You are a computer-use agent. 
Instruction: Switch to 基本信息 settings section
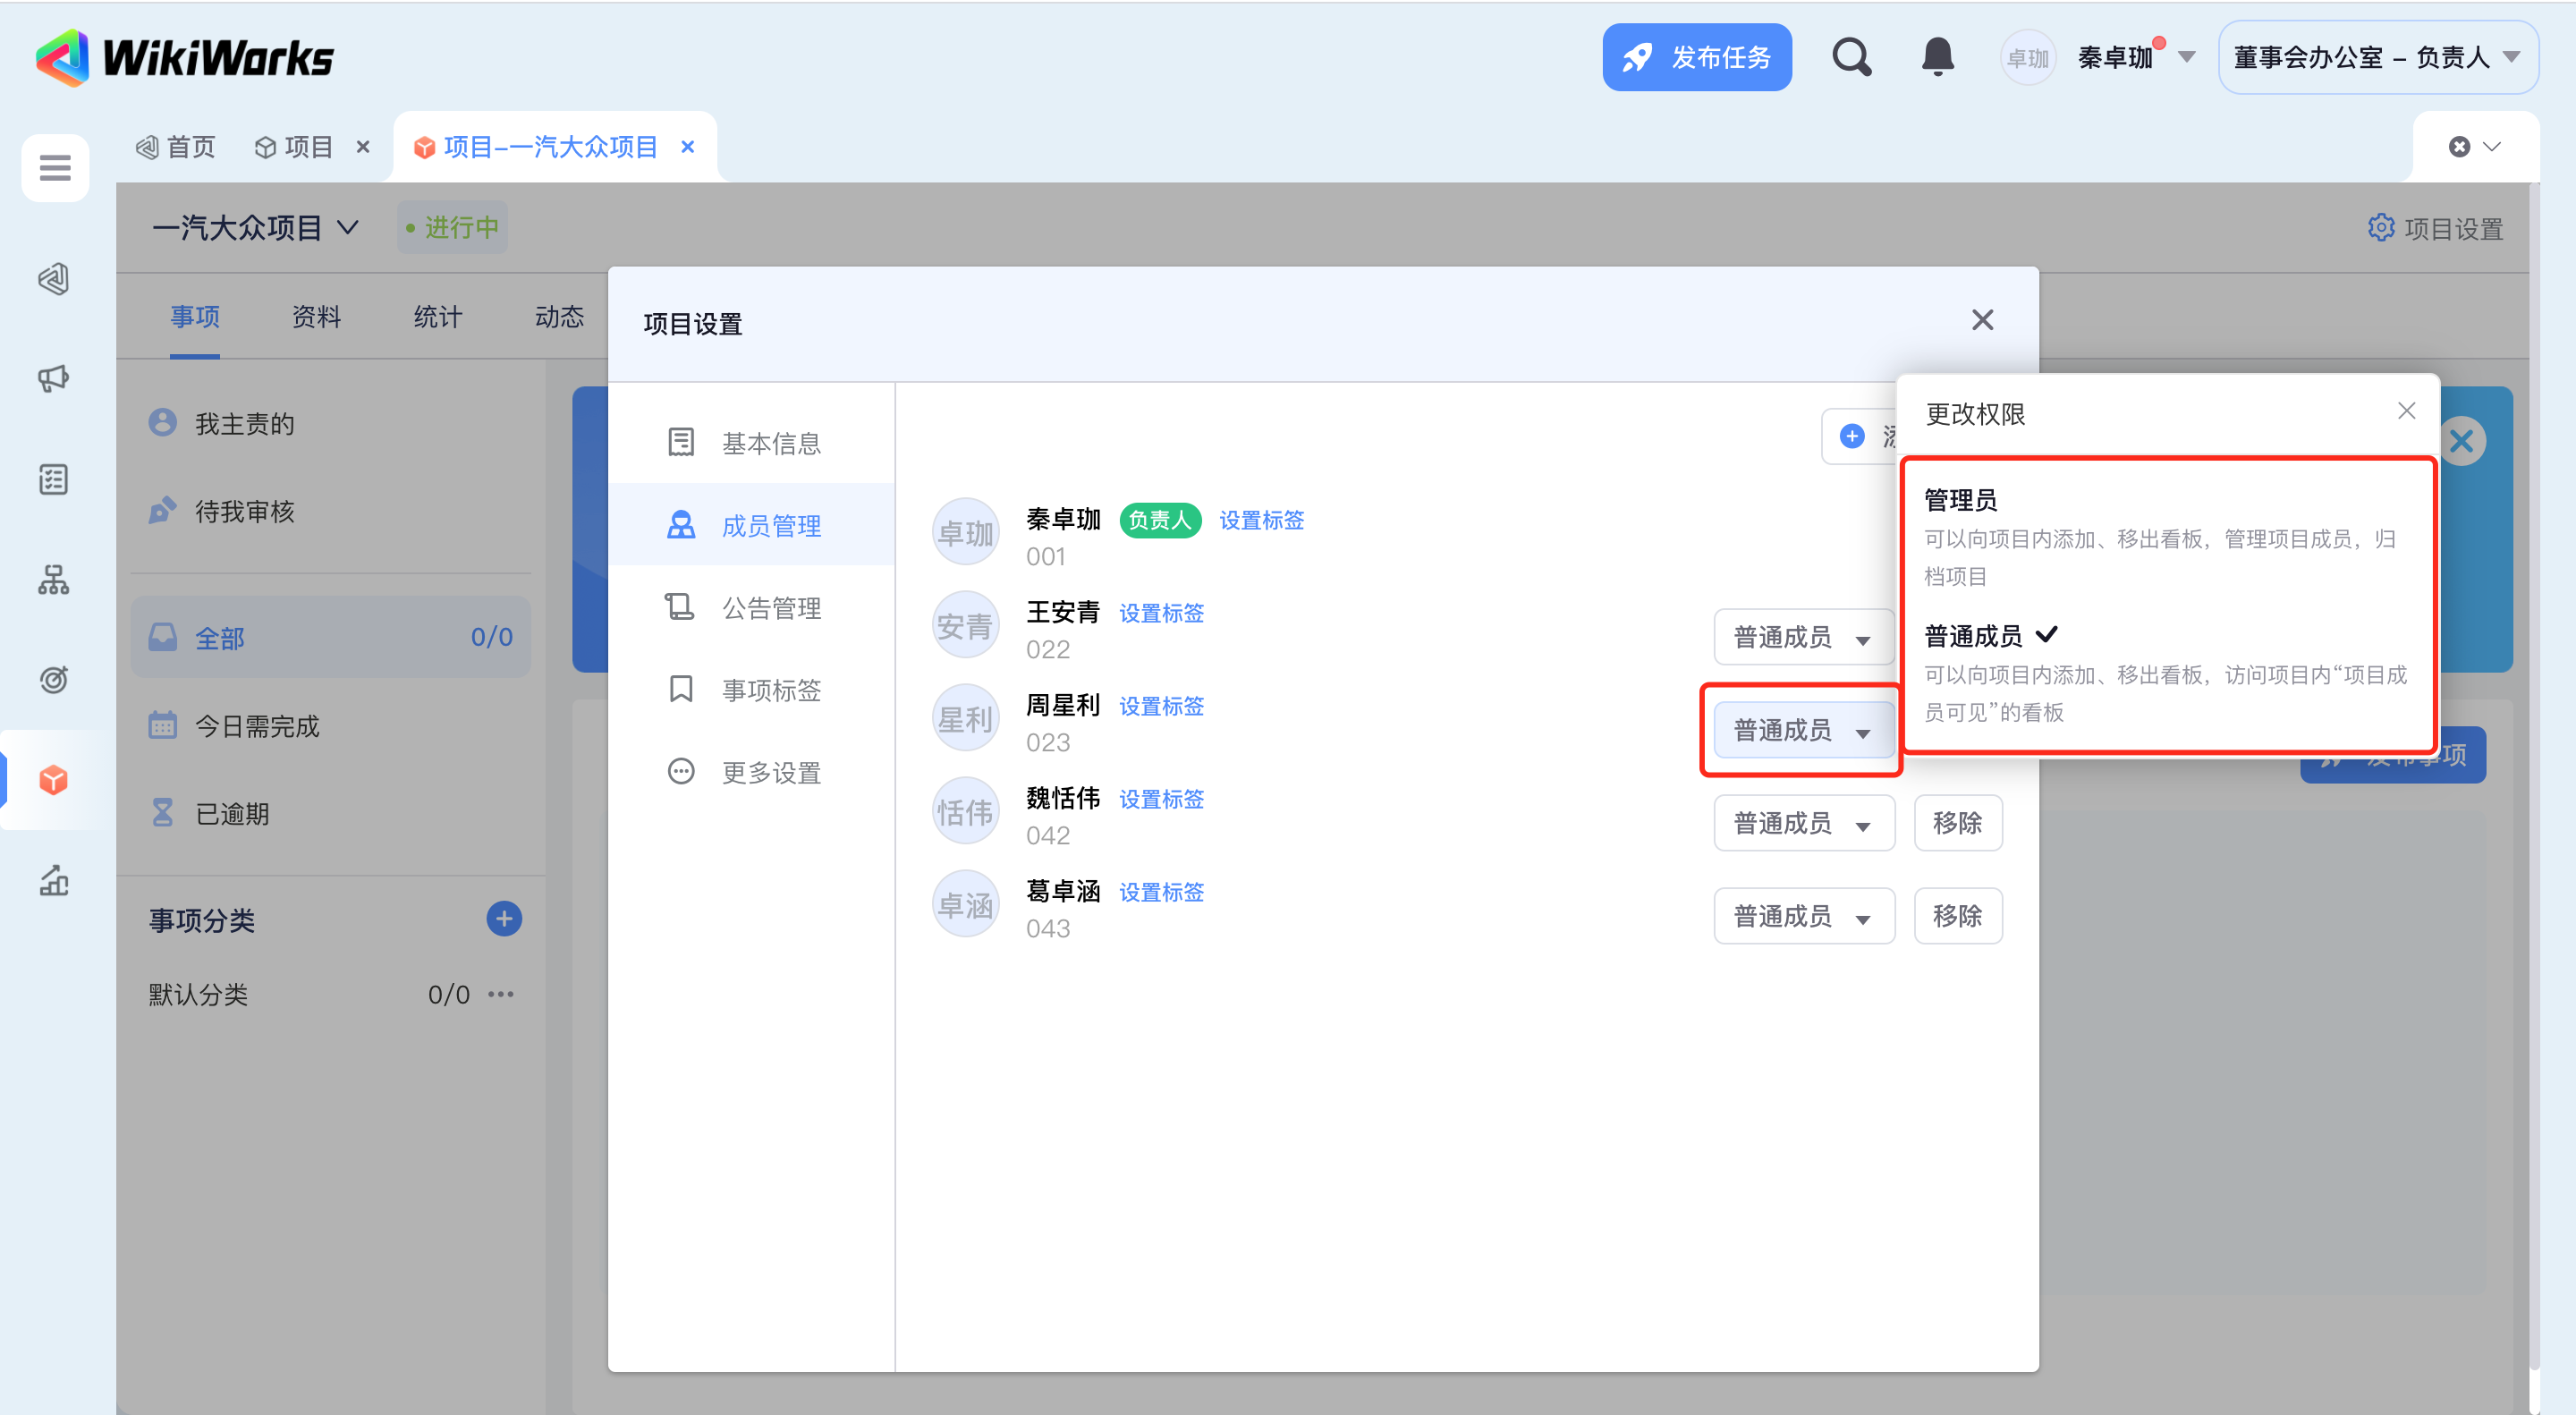[x=770, y=443]
